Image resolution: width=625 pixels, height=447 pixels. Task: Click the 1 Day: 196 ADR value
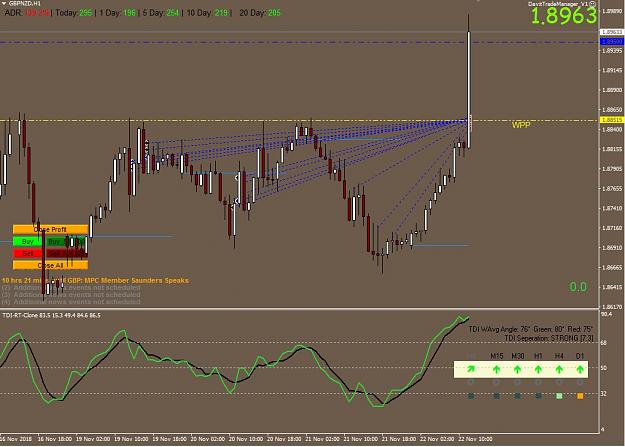coord(118,13)
